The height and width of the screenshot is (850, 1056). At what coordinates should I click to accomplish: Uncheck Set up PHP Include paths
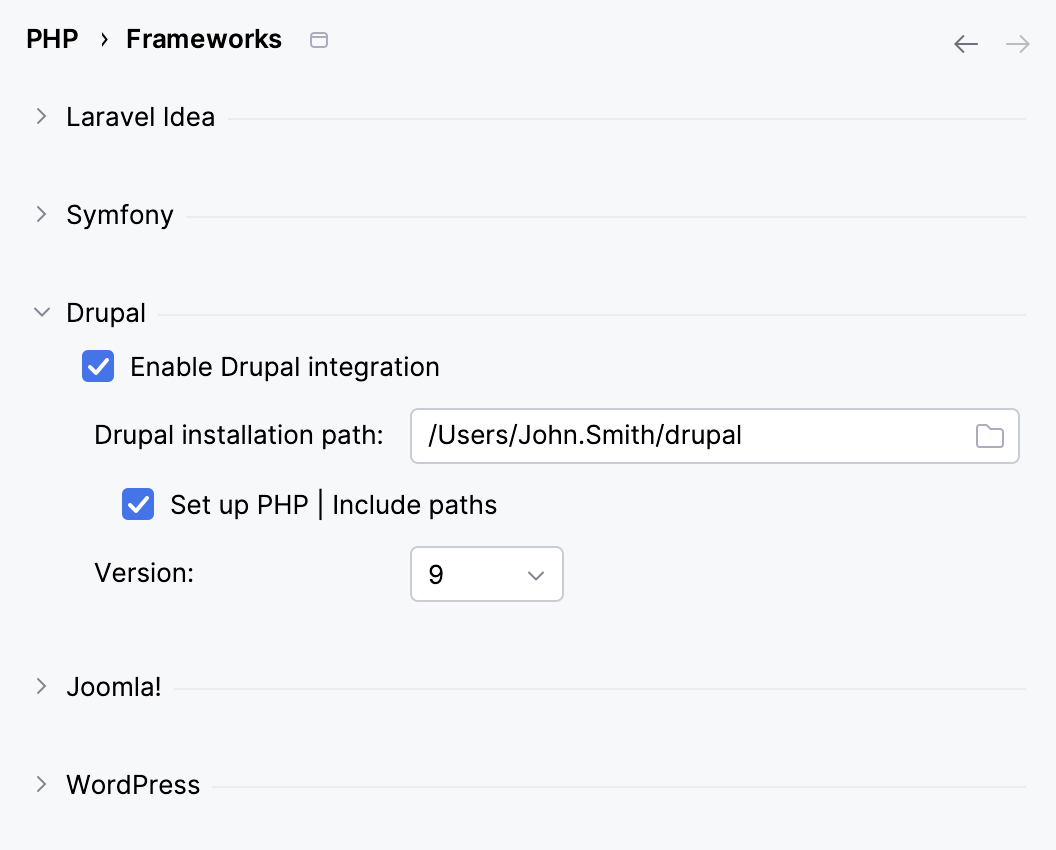pos(137,505)
